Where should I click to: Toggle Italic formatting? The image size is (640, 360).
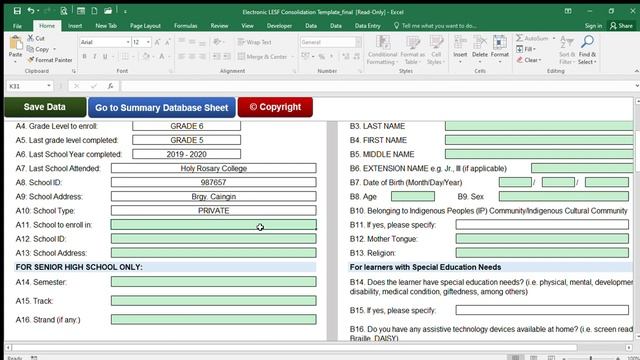click(94, 56)
